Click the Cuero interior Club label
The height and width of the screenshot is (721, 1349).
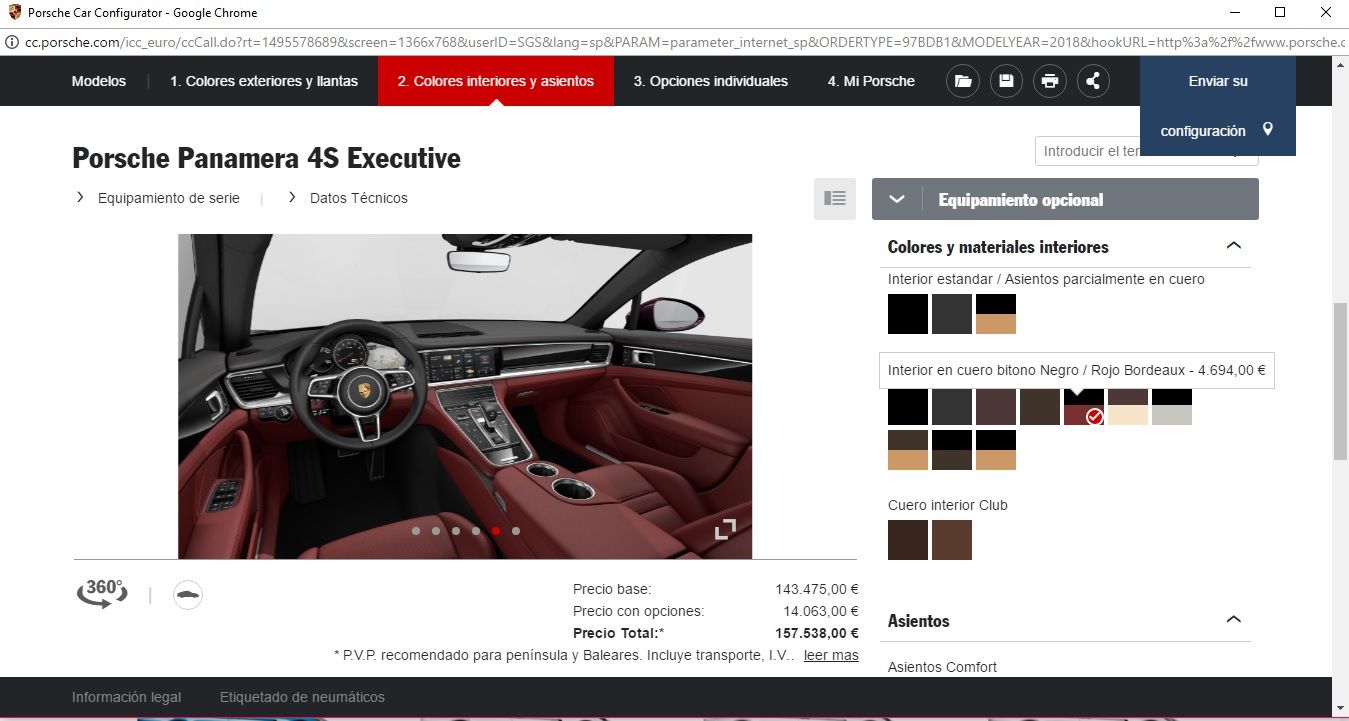(x=948, y=505)
